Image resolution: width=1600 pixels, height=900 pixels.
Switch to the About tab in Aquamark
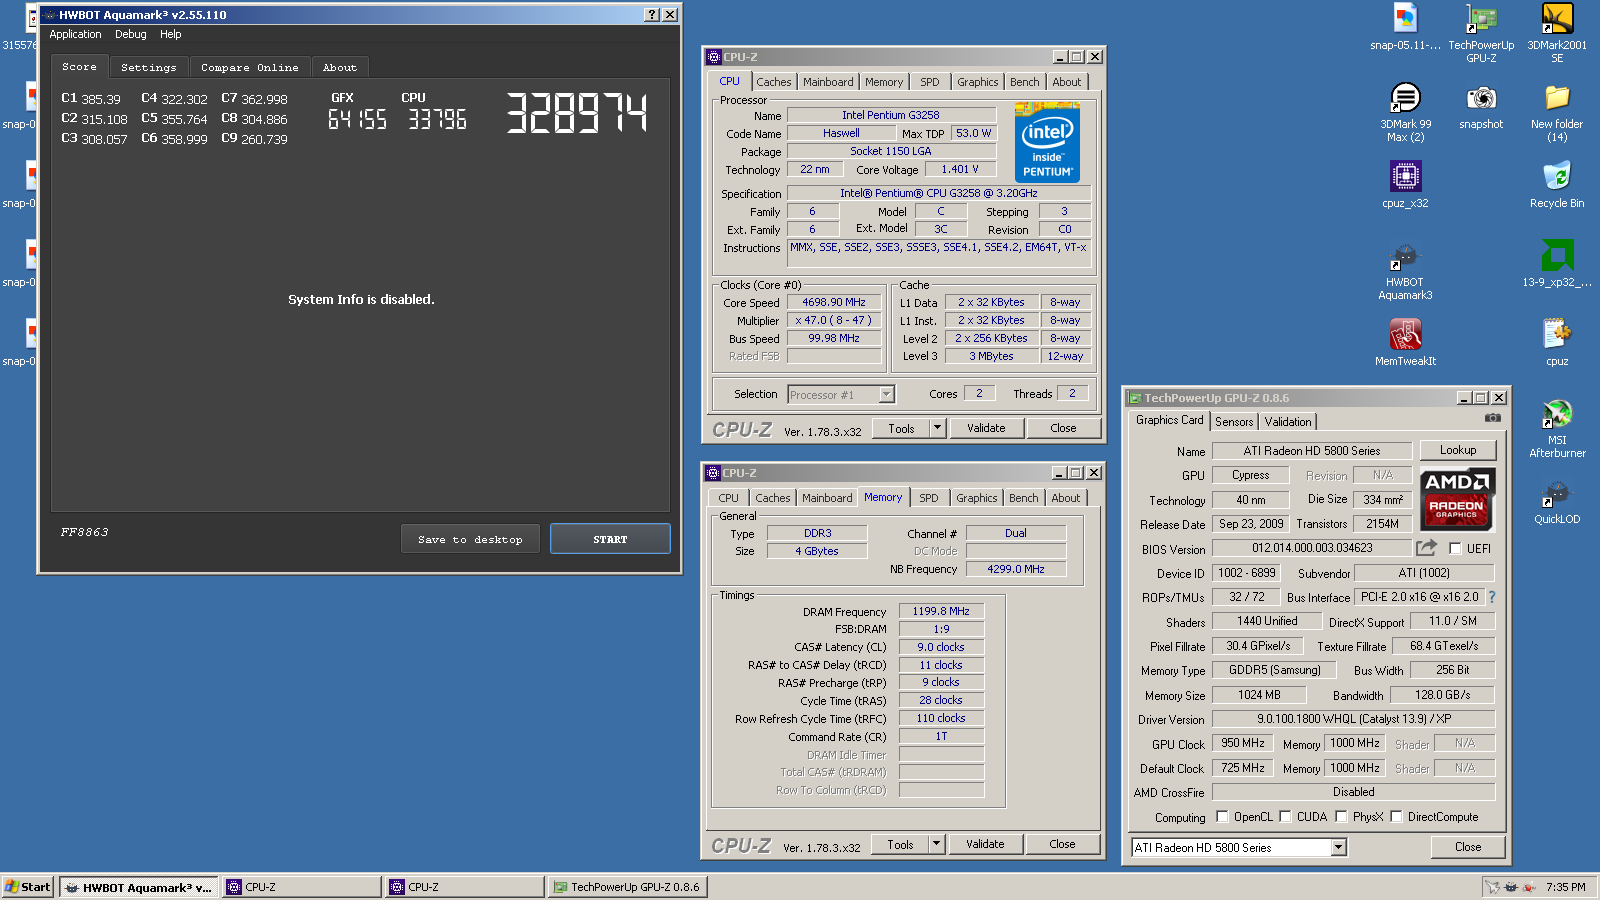339,67
